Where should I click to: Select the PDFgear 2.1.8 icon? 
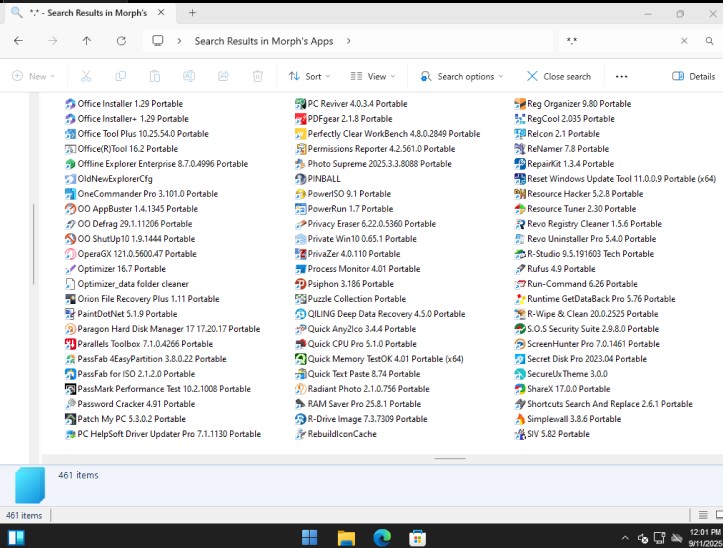300,119
